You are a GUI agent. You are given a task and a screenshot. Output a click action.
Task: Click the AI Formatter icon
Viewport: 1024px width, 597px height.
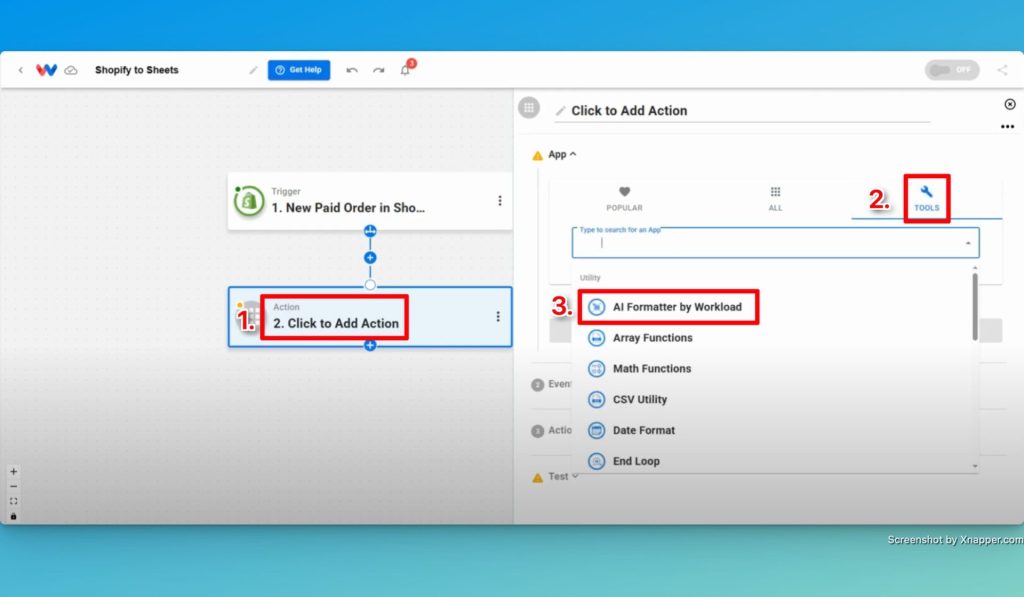click(x=596, y=307)
